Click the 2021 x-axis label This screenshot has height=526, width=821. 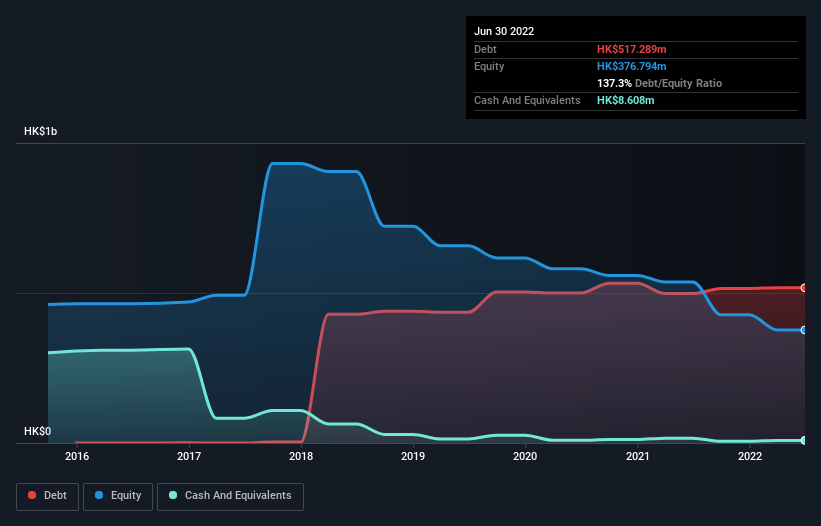[x=638, y=456]
